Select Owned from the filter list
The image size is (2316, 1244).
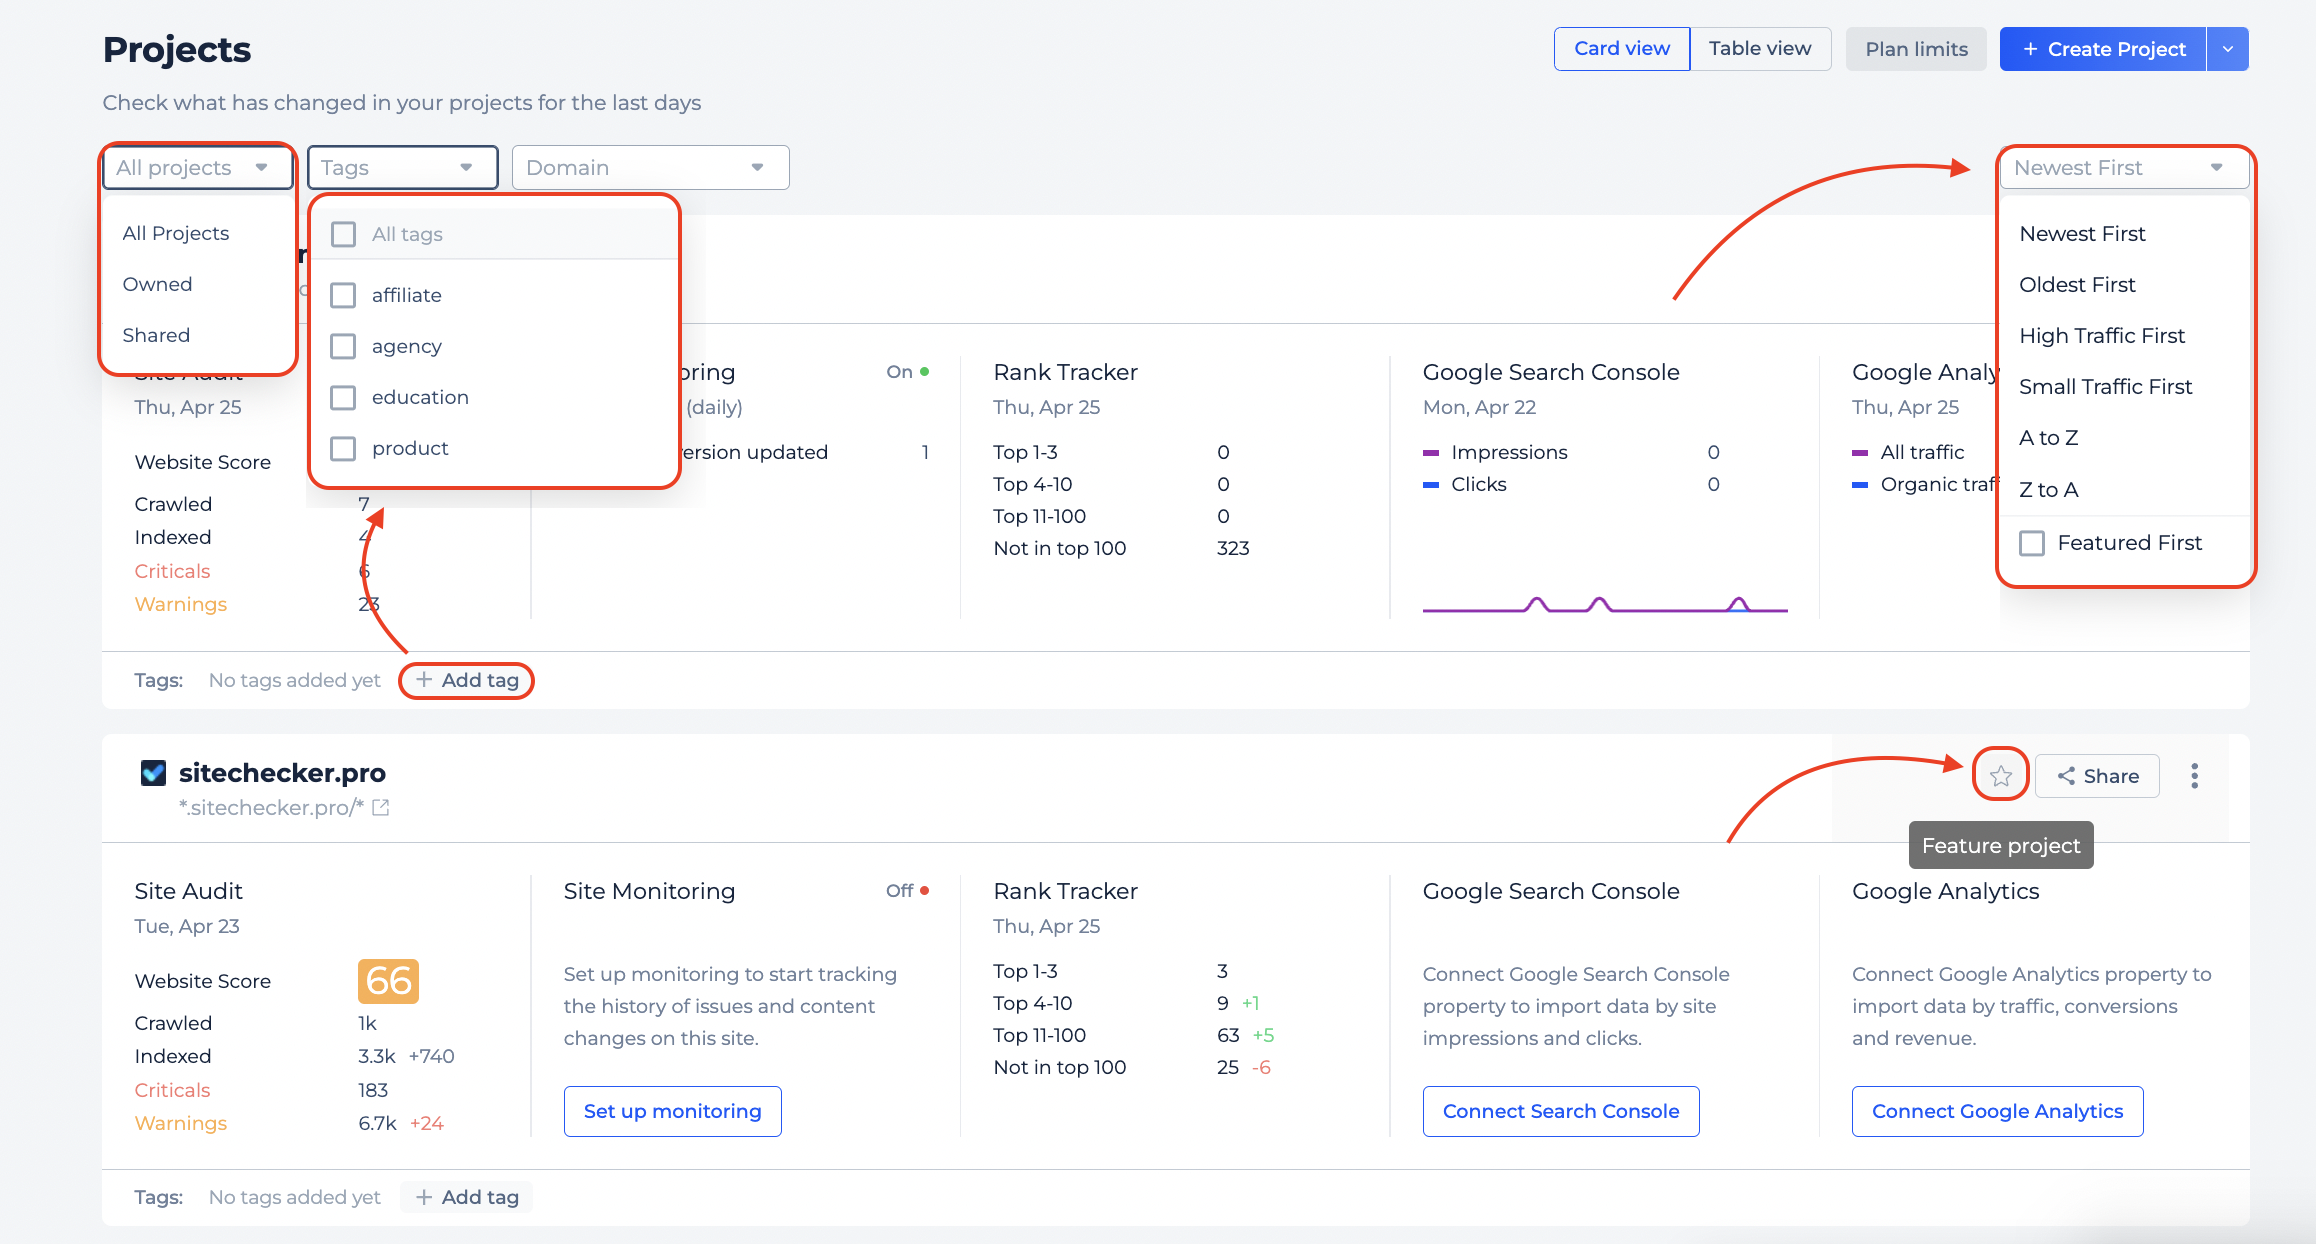click(x=157, y=284)
